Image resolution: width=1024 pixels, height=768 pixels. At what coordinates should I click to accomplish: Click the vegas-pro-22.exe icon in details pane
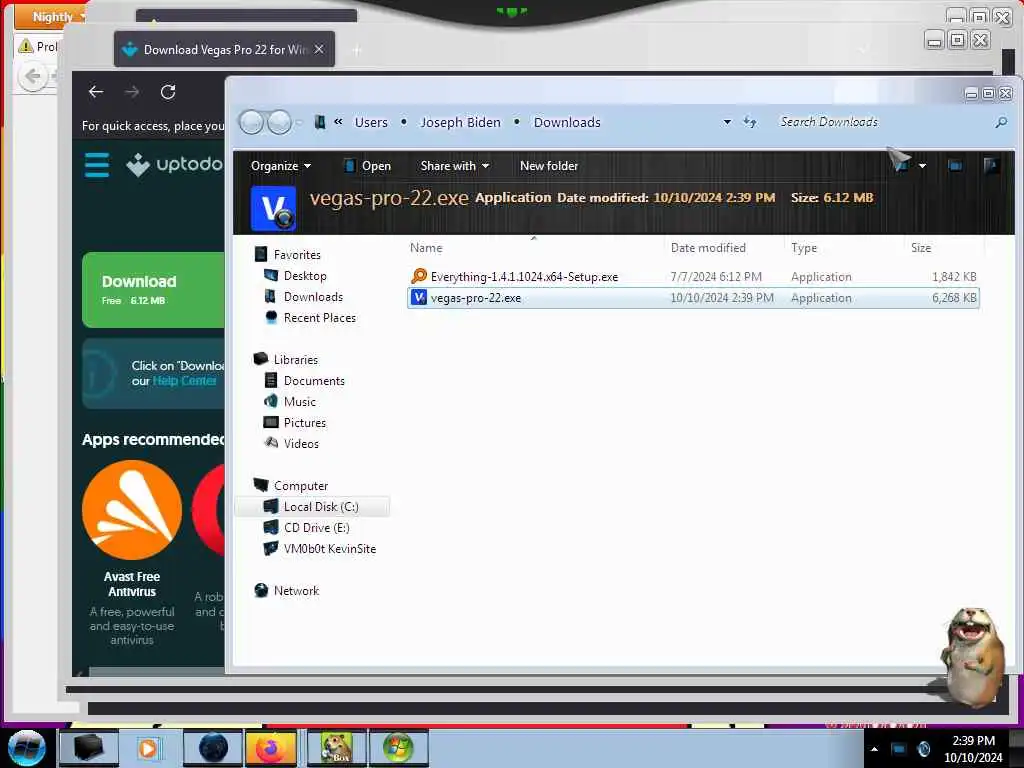pos(273,208)
